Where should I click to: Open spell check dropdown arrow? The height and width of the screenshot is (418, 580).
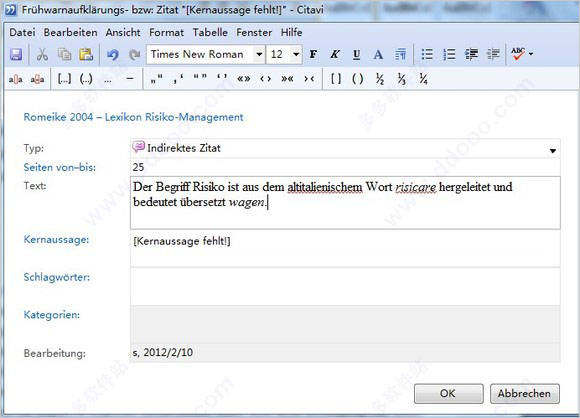click(531, 54)
